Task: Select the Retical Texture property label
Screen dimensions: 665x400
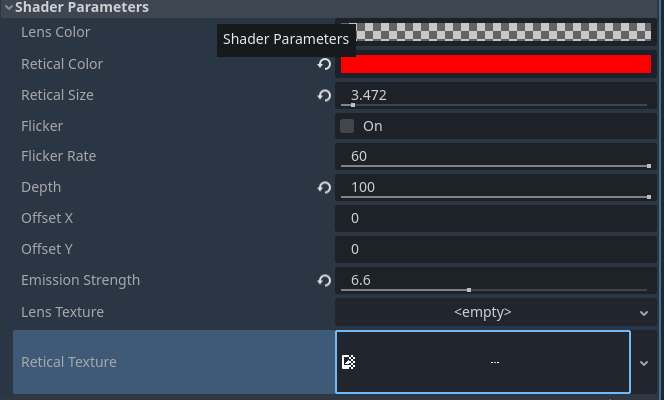Action: tap(69, 362)
